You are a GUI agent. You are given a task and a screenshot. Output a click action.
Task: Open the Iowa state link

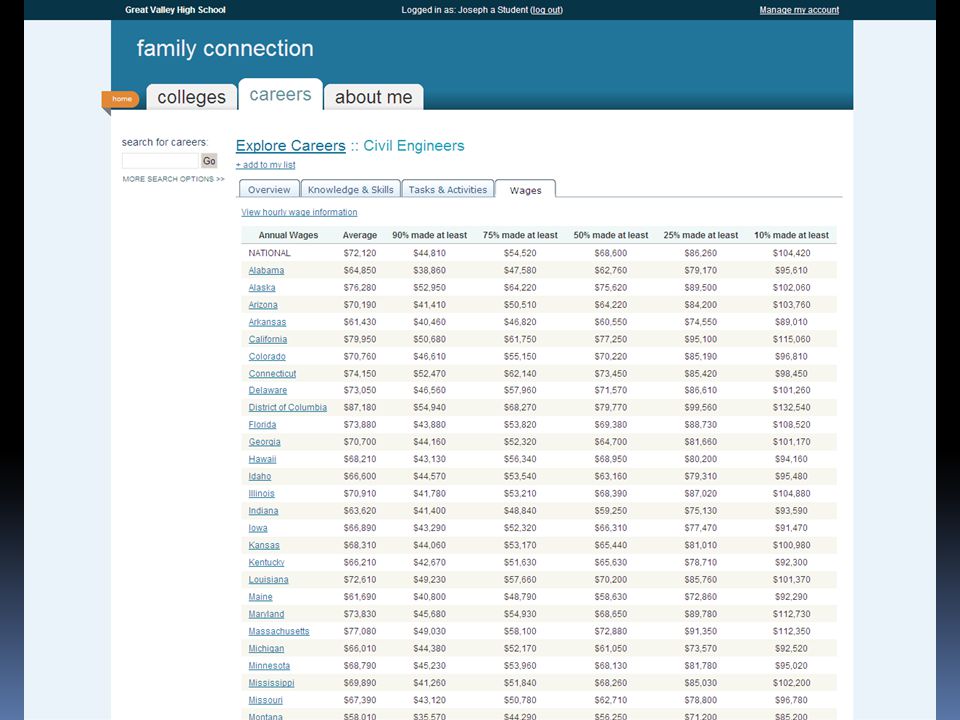[x=258, y=527]
